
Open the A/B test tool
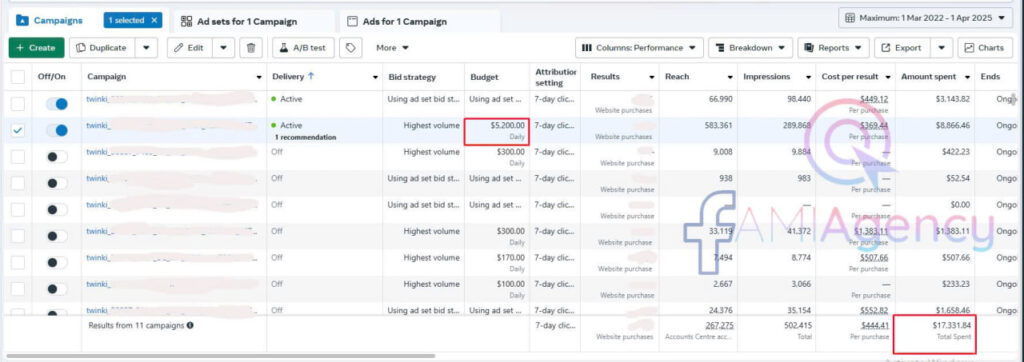click(x=303, y=48)
